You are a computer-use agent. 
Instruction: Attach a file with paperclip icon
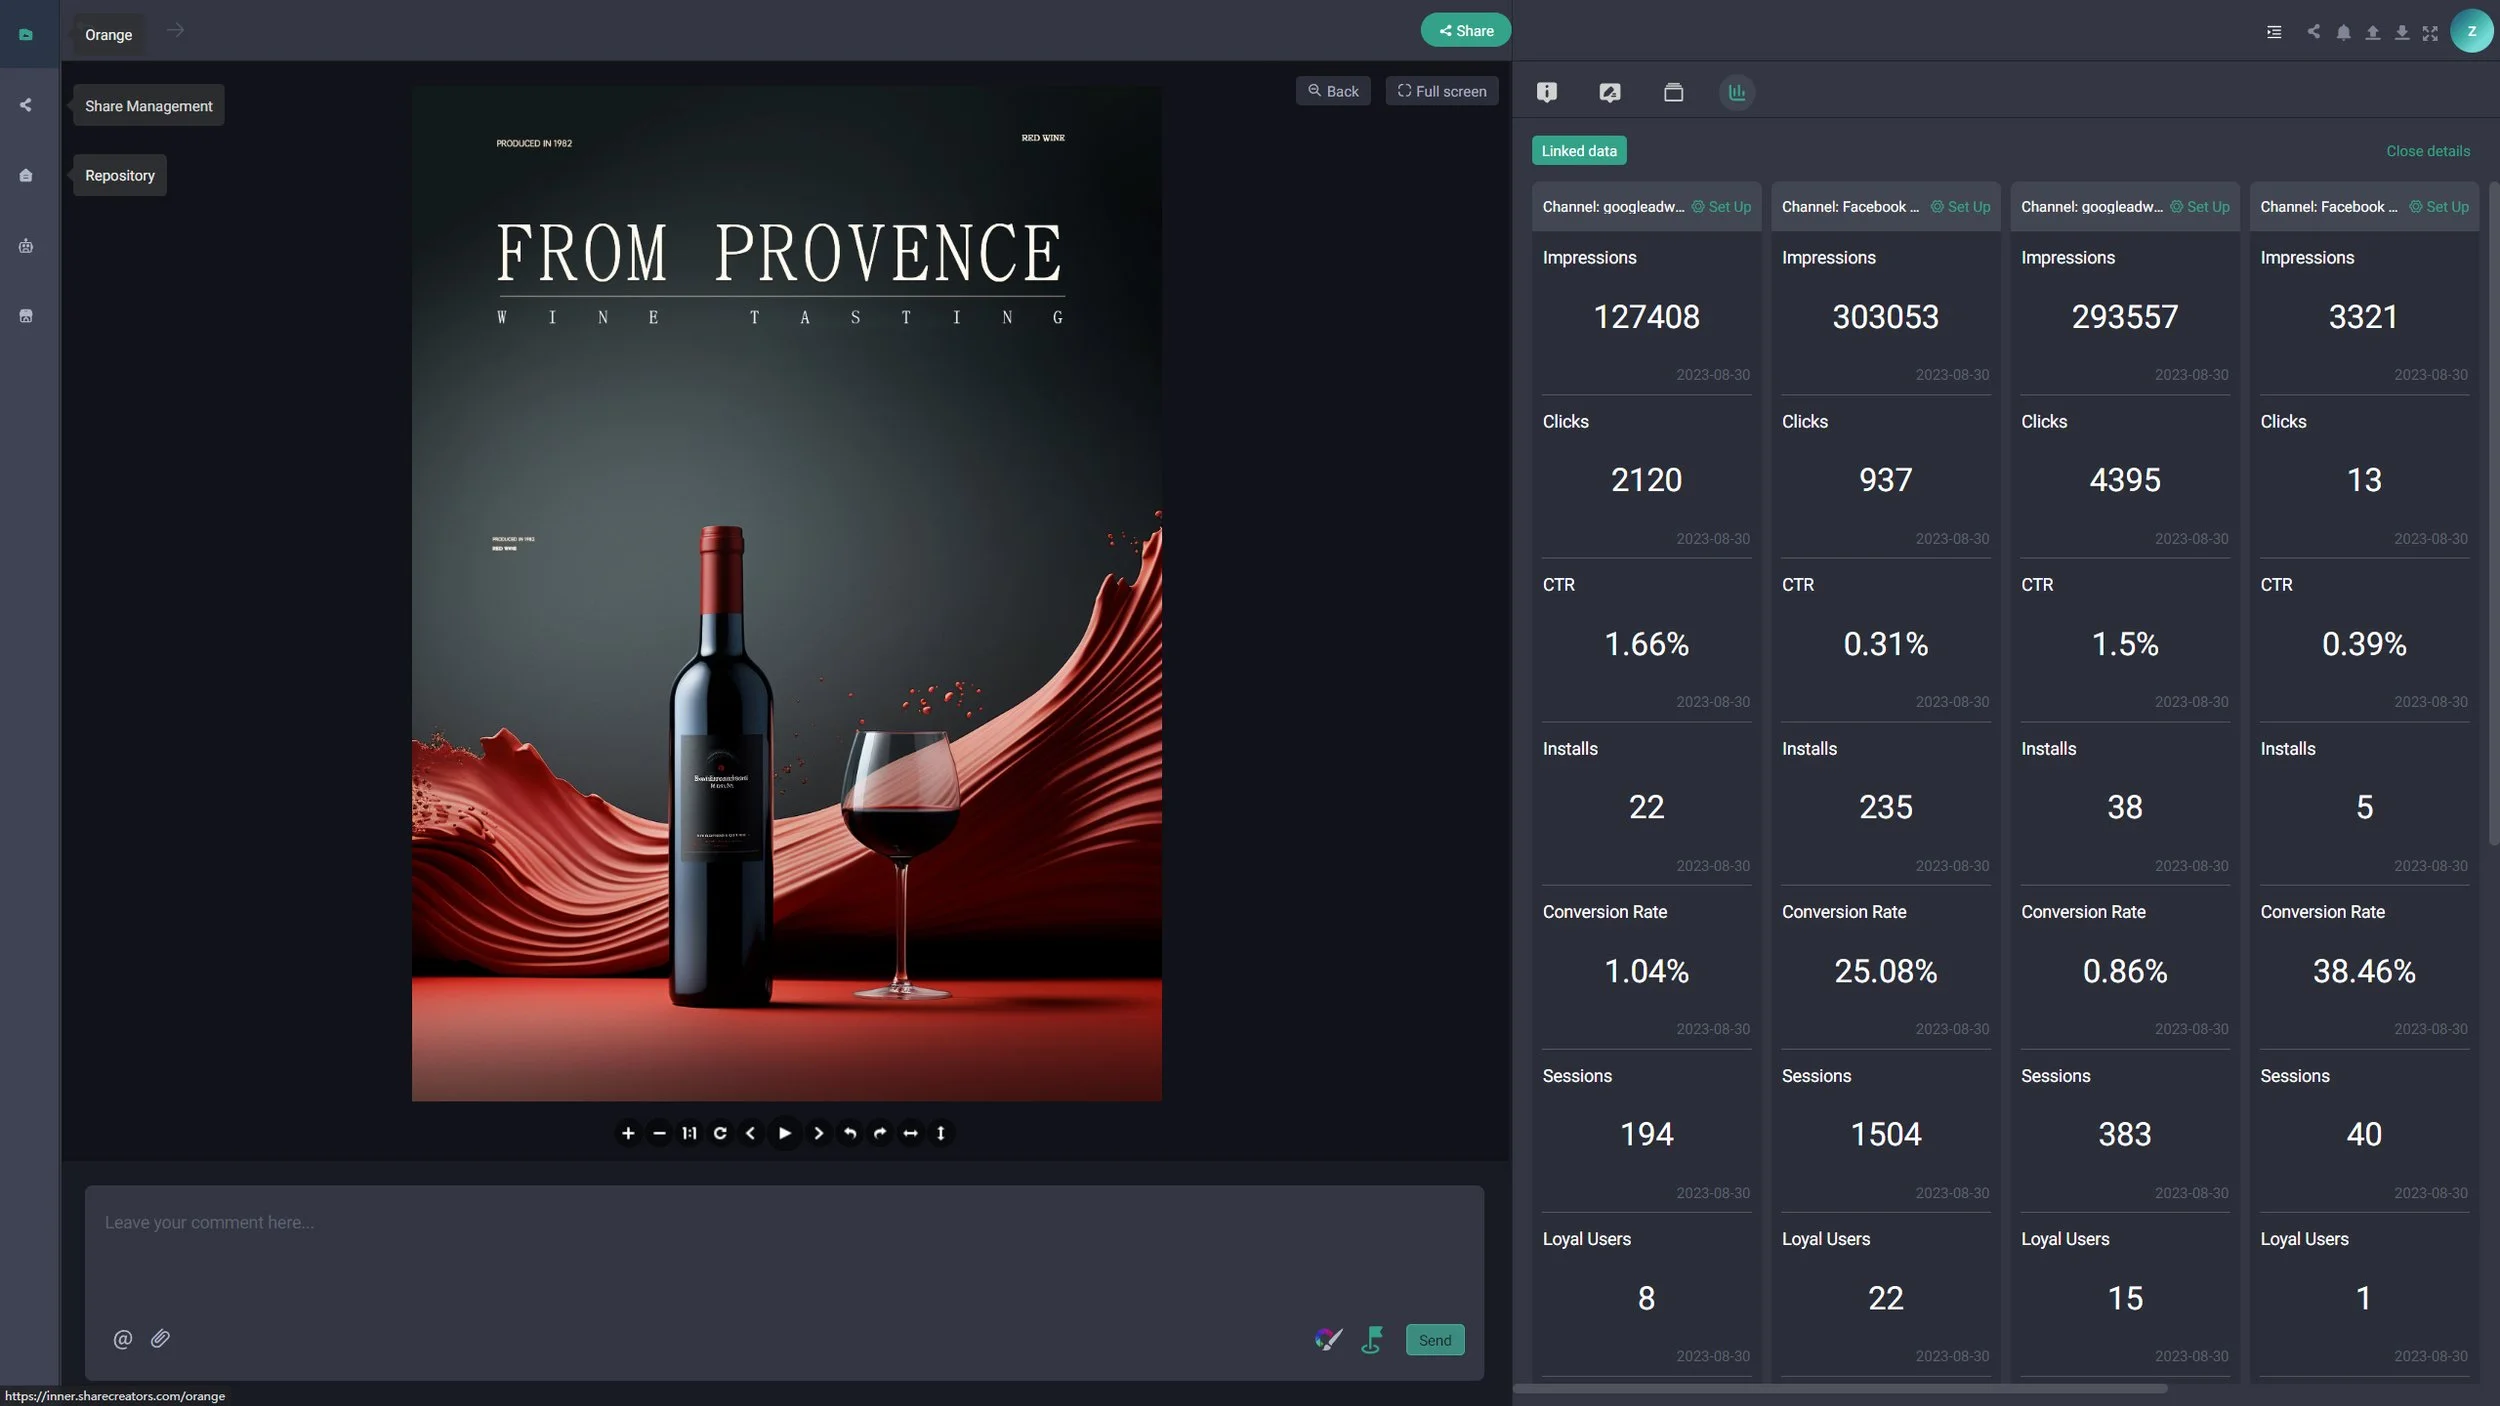160,1339
